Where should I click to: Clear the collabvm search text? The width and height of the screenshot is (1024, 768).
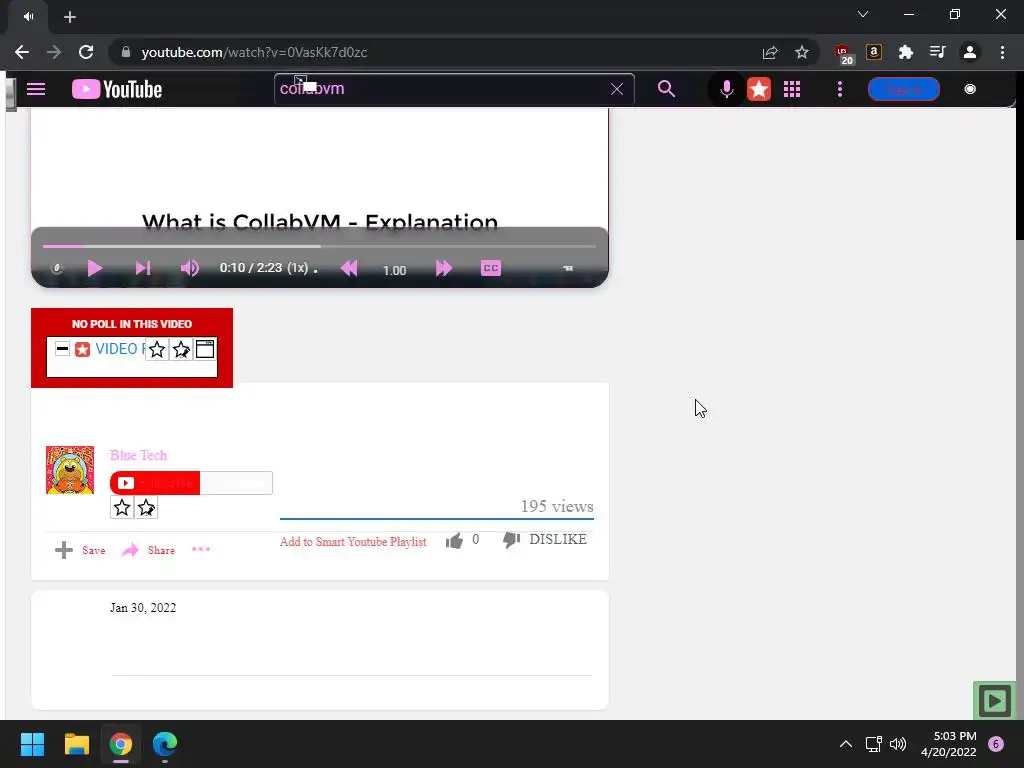coord(616,89)
